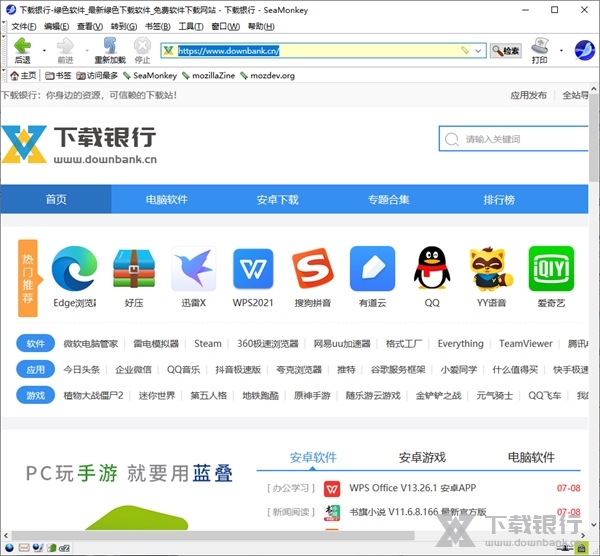Image resolution: width=600 pixels, height=556 pixels.
Task: Open the Steam software link
Action: [x=207, y=344]
